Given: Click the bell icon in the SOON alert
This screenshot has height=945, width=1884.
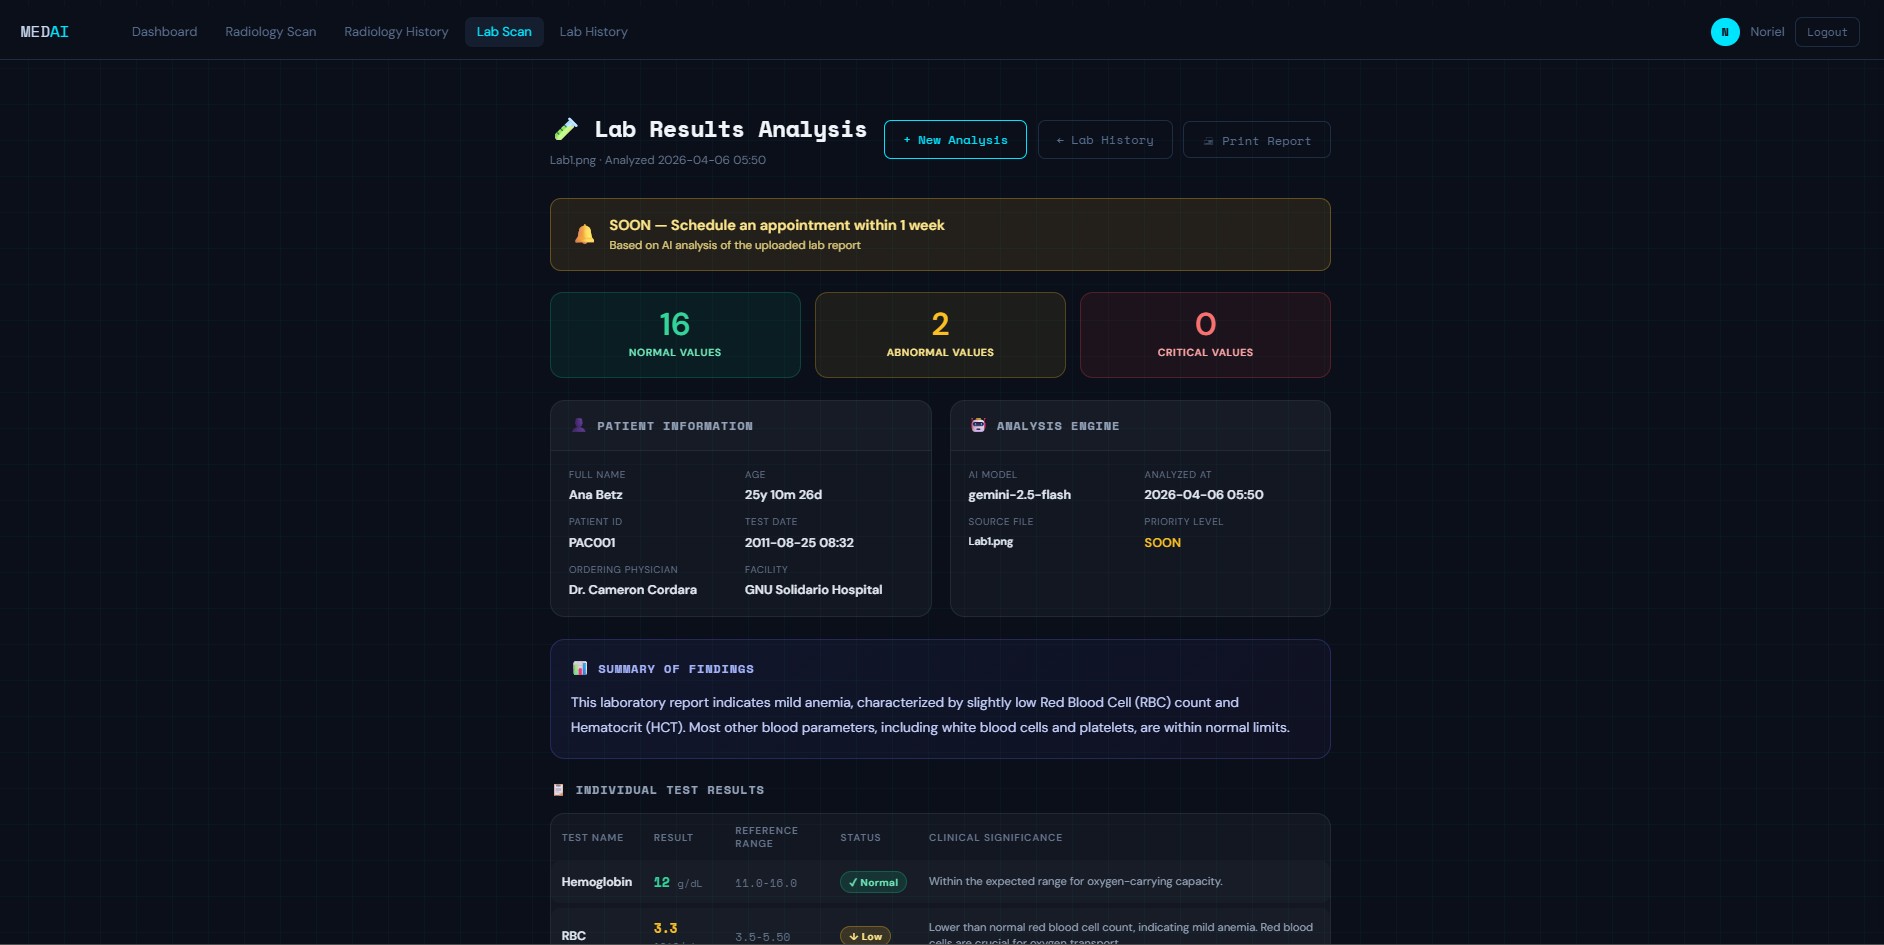Looking at the screenshot, I should [585, 234].
